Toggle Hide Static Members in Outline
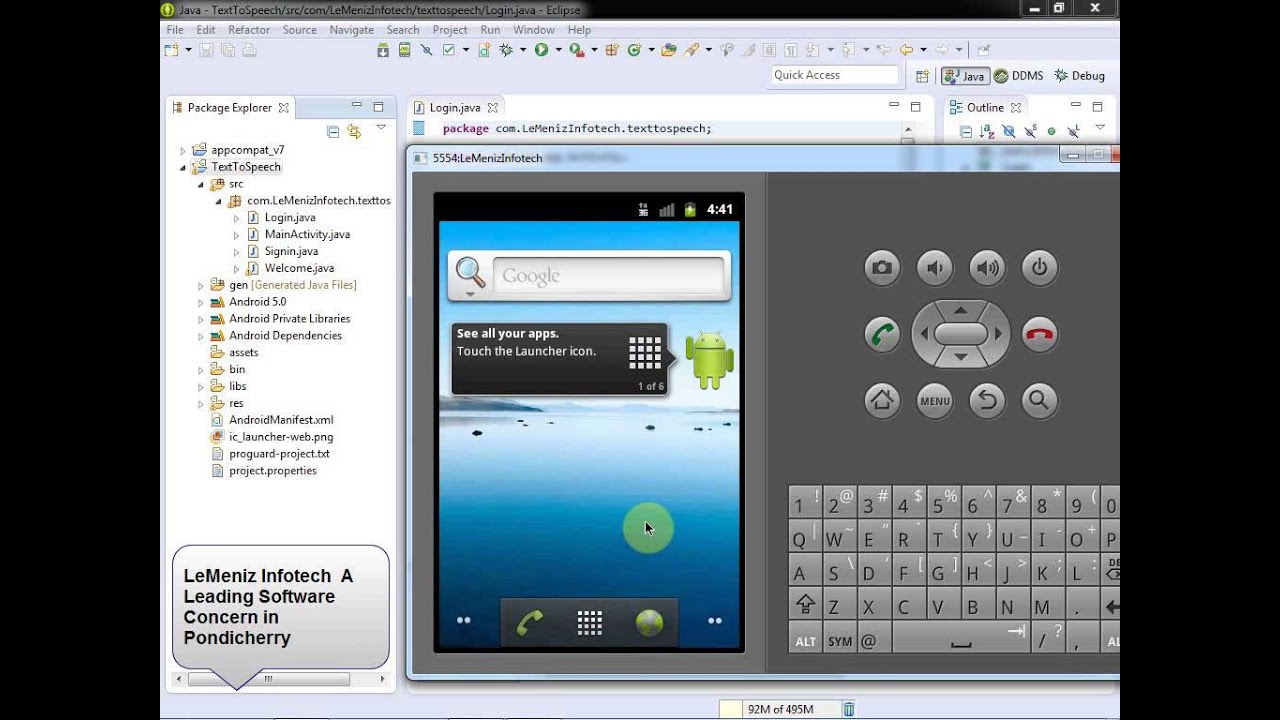The width and height of the screenshot is (1280, 720). (x=1031, y=131)
